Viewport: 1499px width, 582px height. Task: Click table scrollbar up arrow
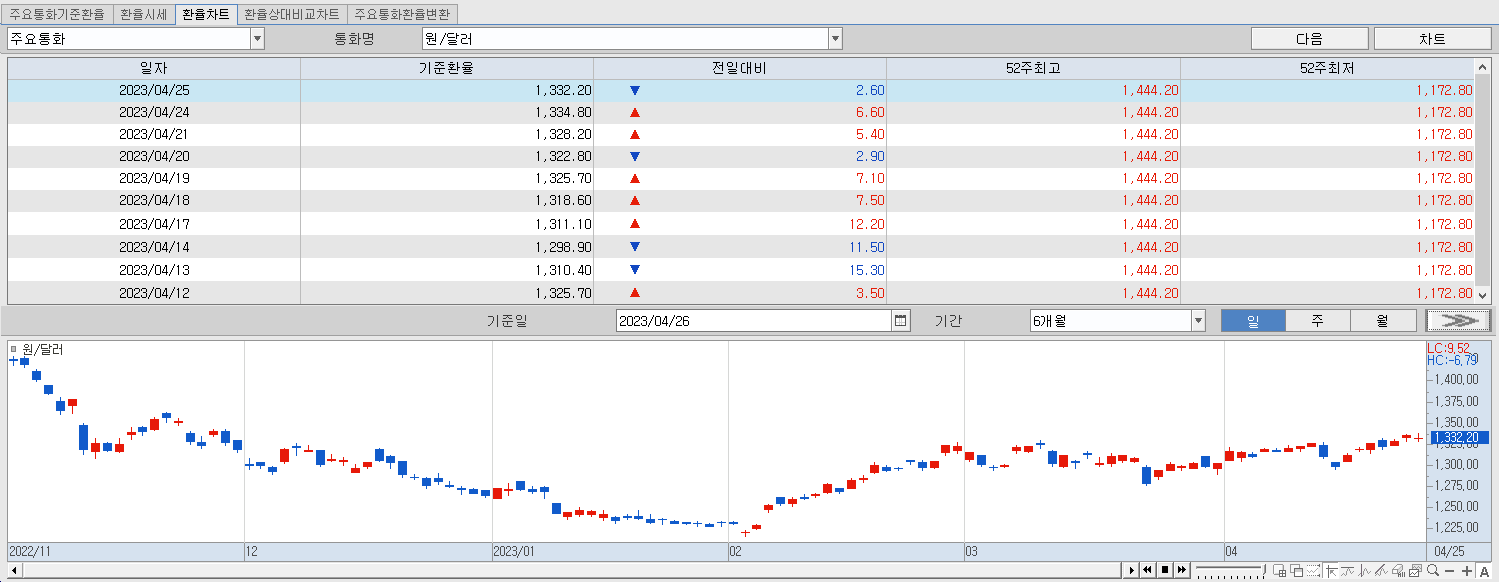(1482, 66)
